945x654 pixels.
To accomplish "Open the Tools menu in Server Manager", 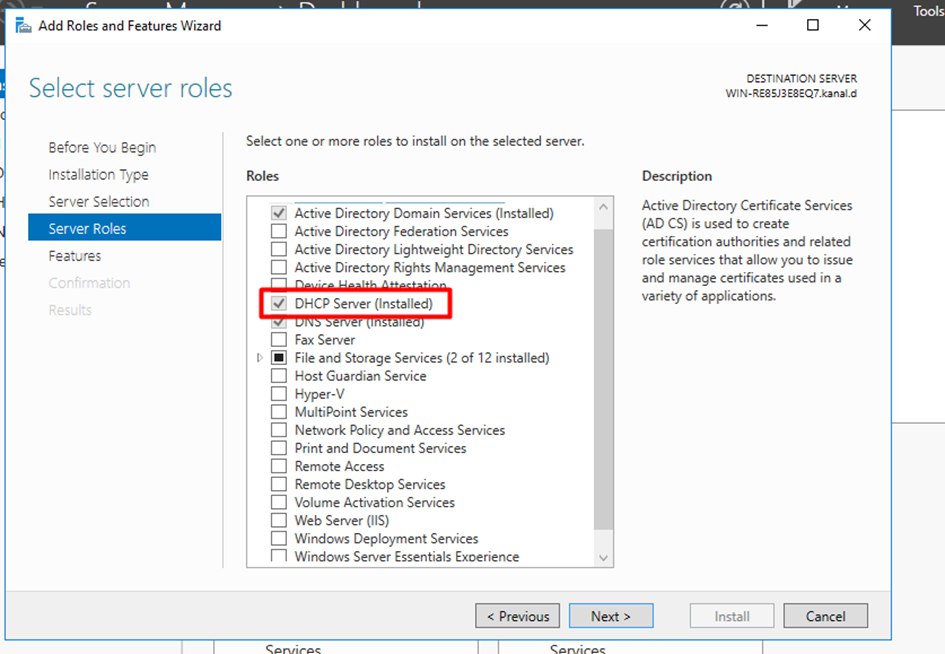I will pyautogui.click(x=927, y=12).
